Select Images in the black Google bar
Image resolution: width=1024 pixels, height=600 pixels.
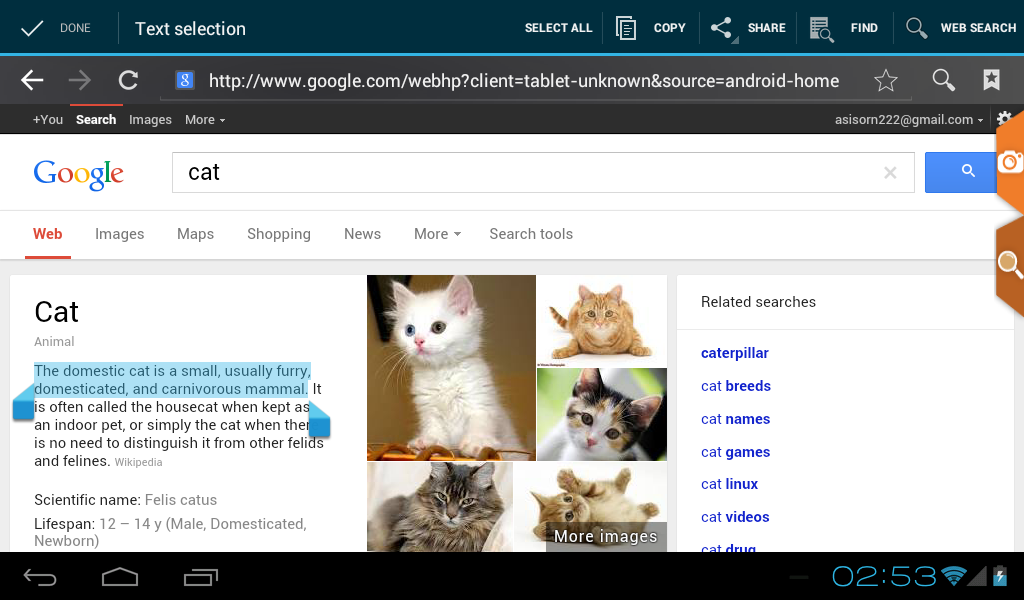(150, 119)
